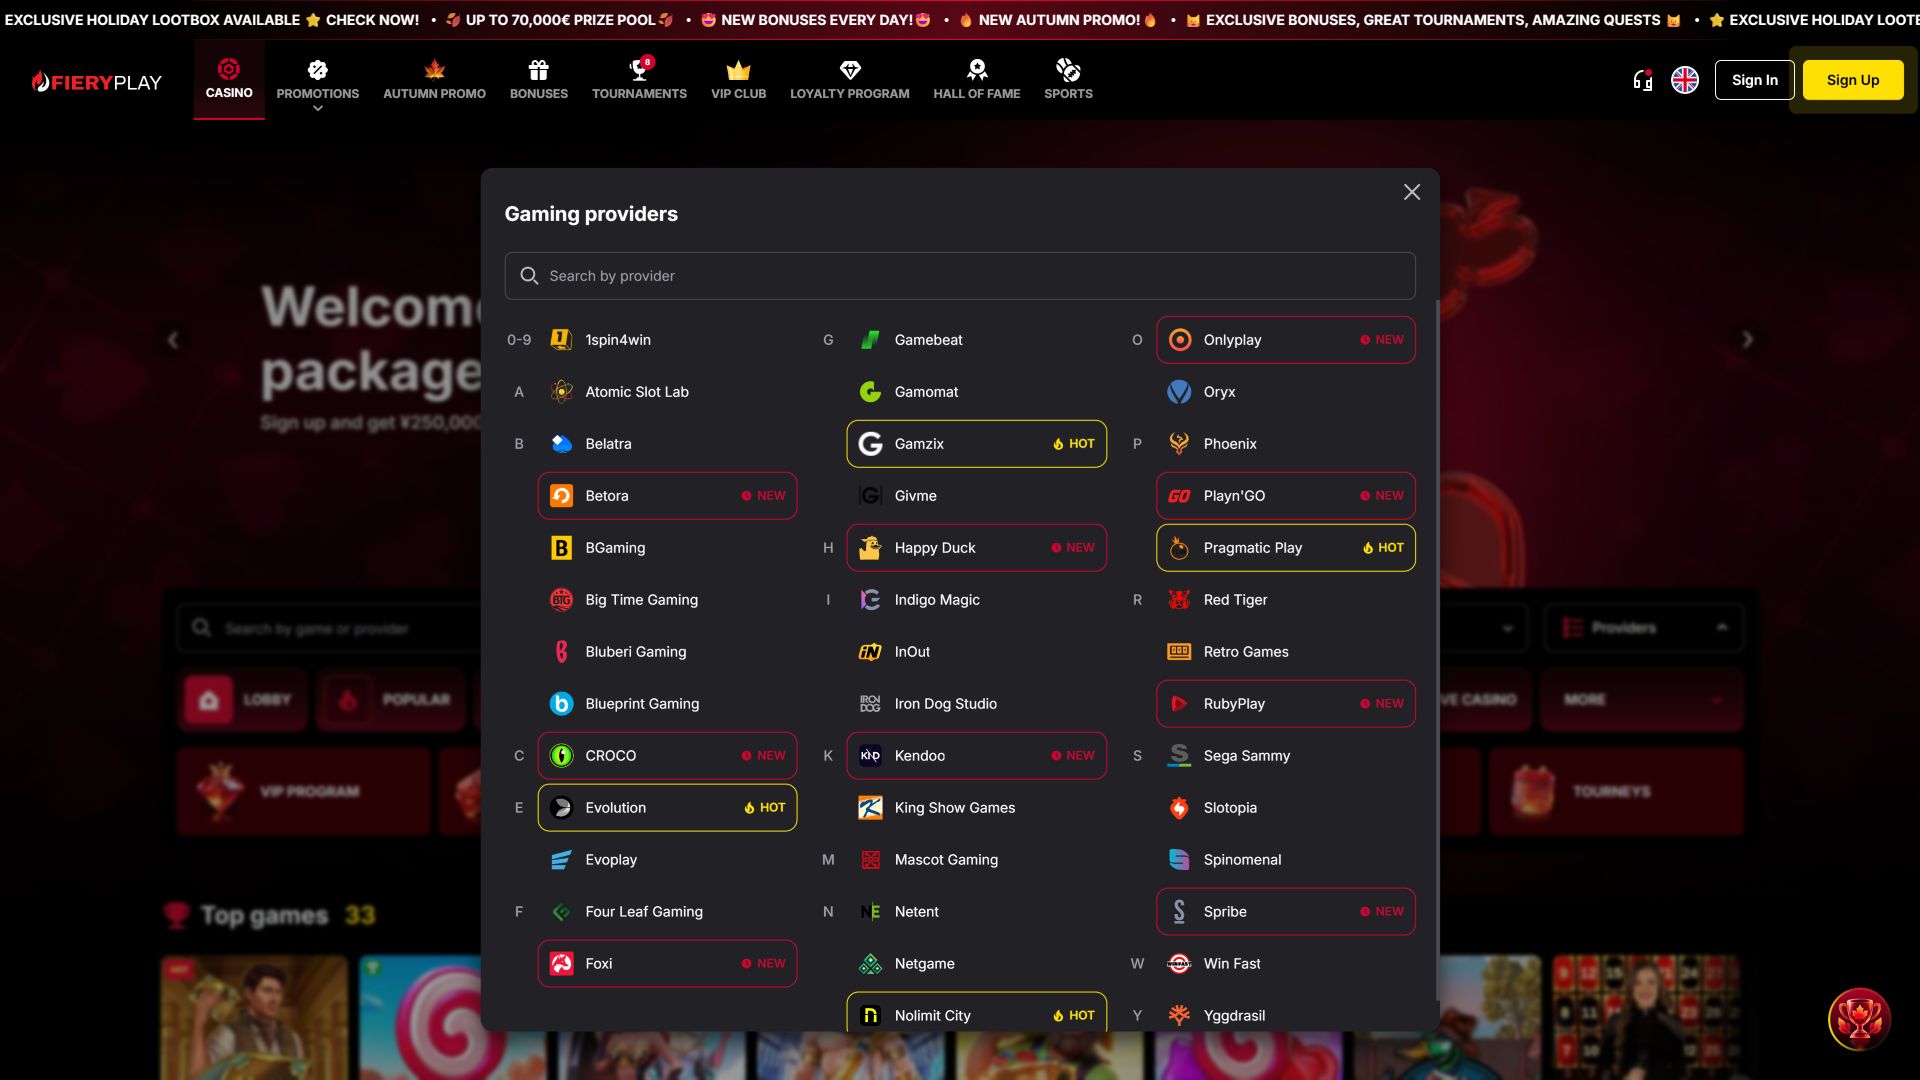Select the BGaming provider

[667, 548]
